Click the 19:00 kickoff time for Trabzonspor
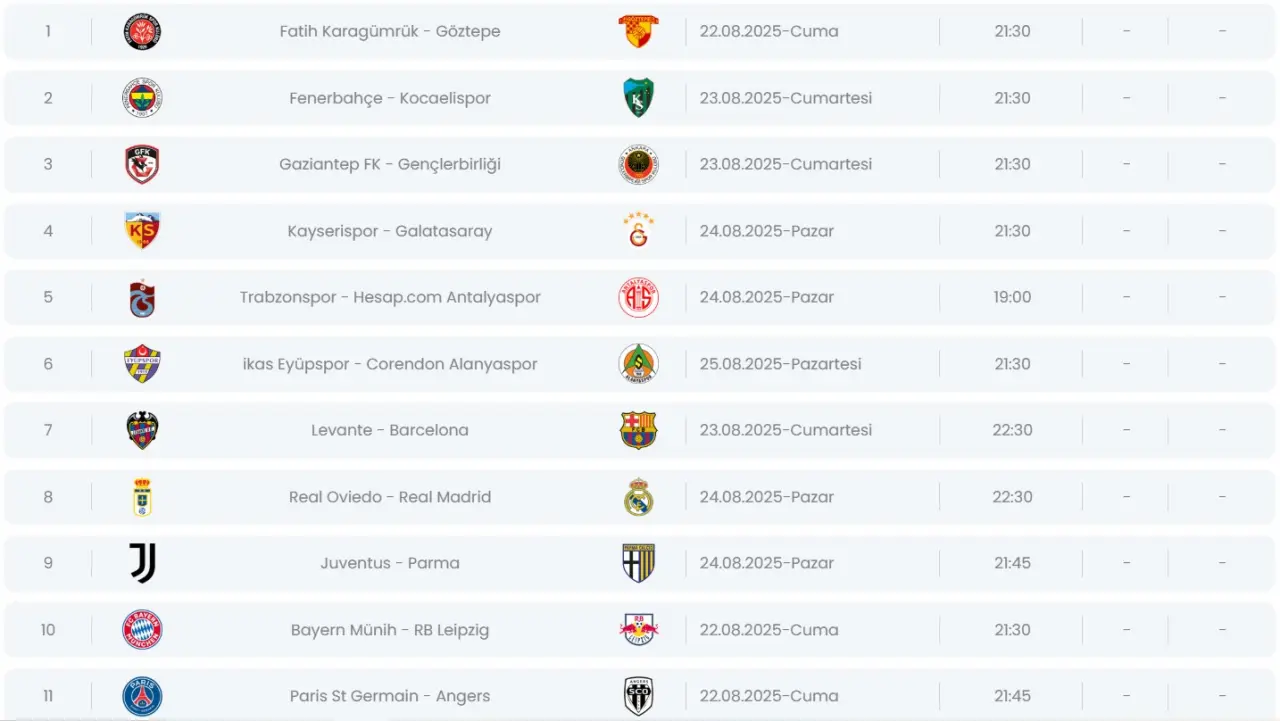 [x=1012, y=297]
